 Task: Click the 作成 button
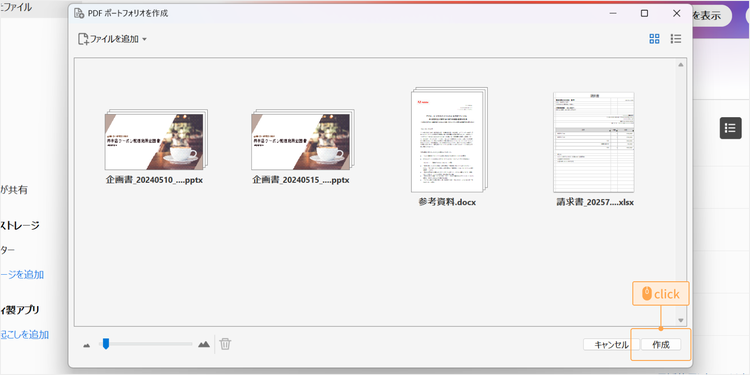661,344
